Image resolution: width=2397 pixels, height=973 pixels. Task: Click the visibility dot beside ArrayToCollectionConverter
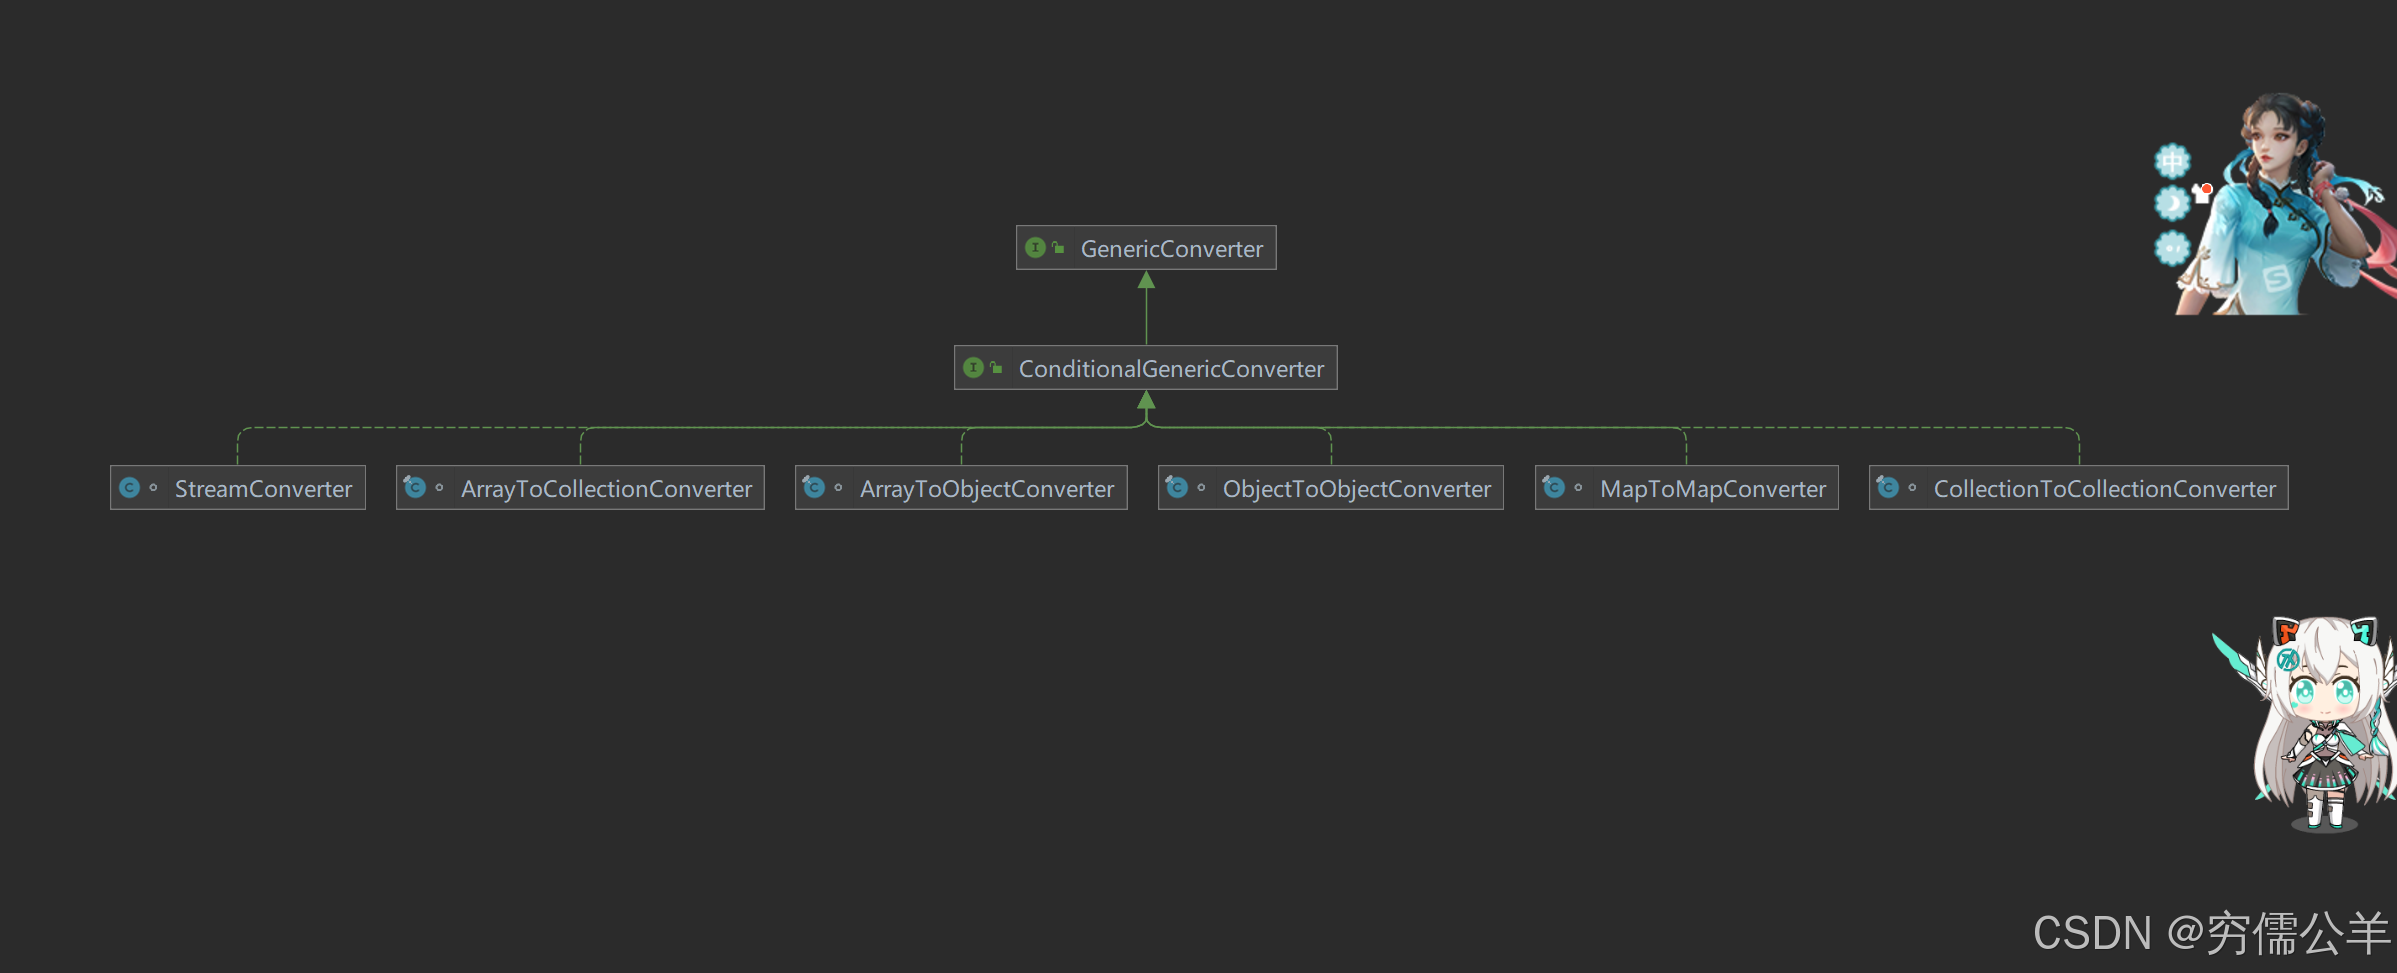(439, 488)
